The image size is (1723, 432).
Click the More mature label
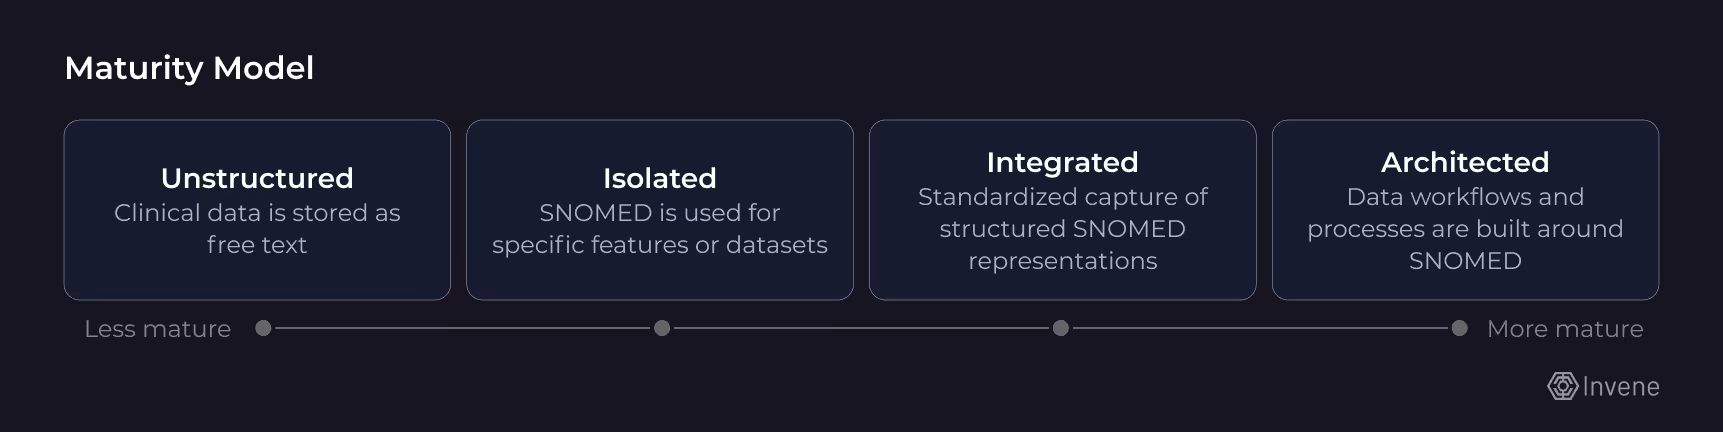click(x=1565, y=329)
